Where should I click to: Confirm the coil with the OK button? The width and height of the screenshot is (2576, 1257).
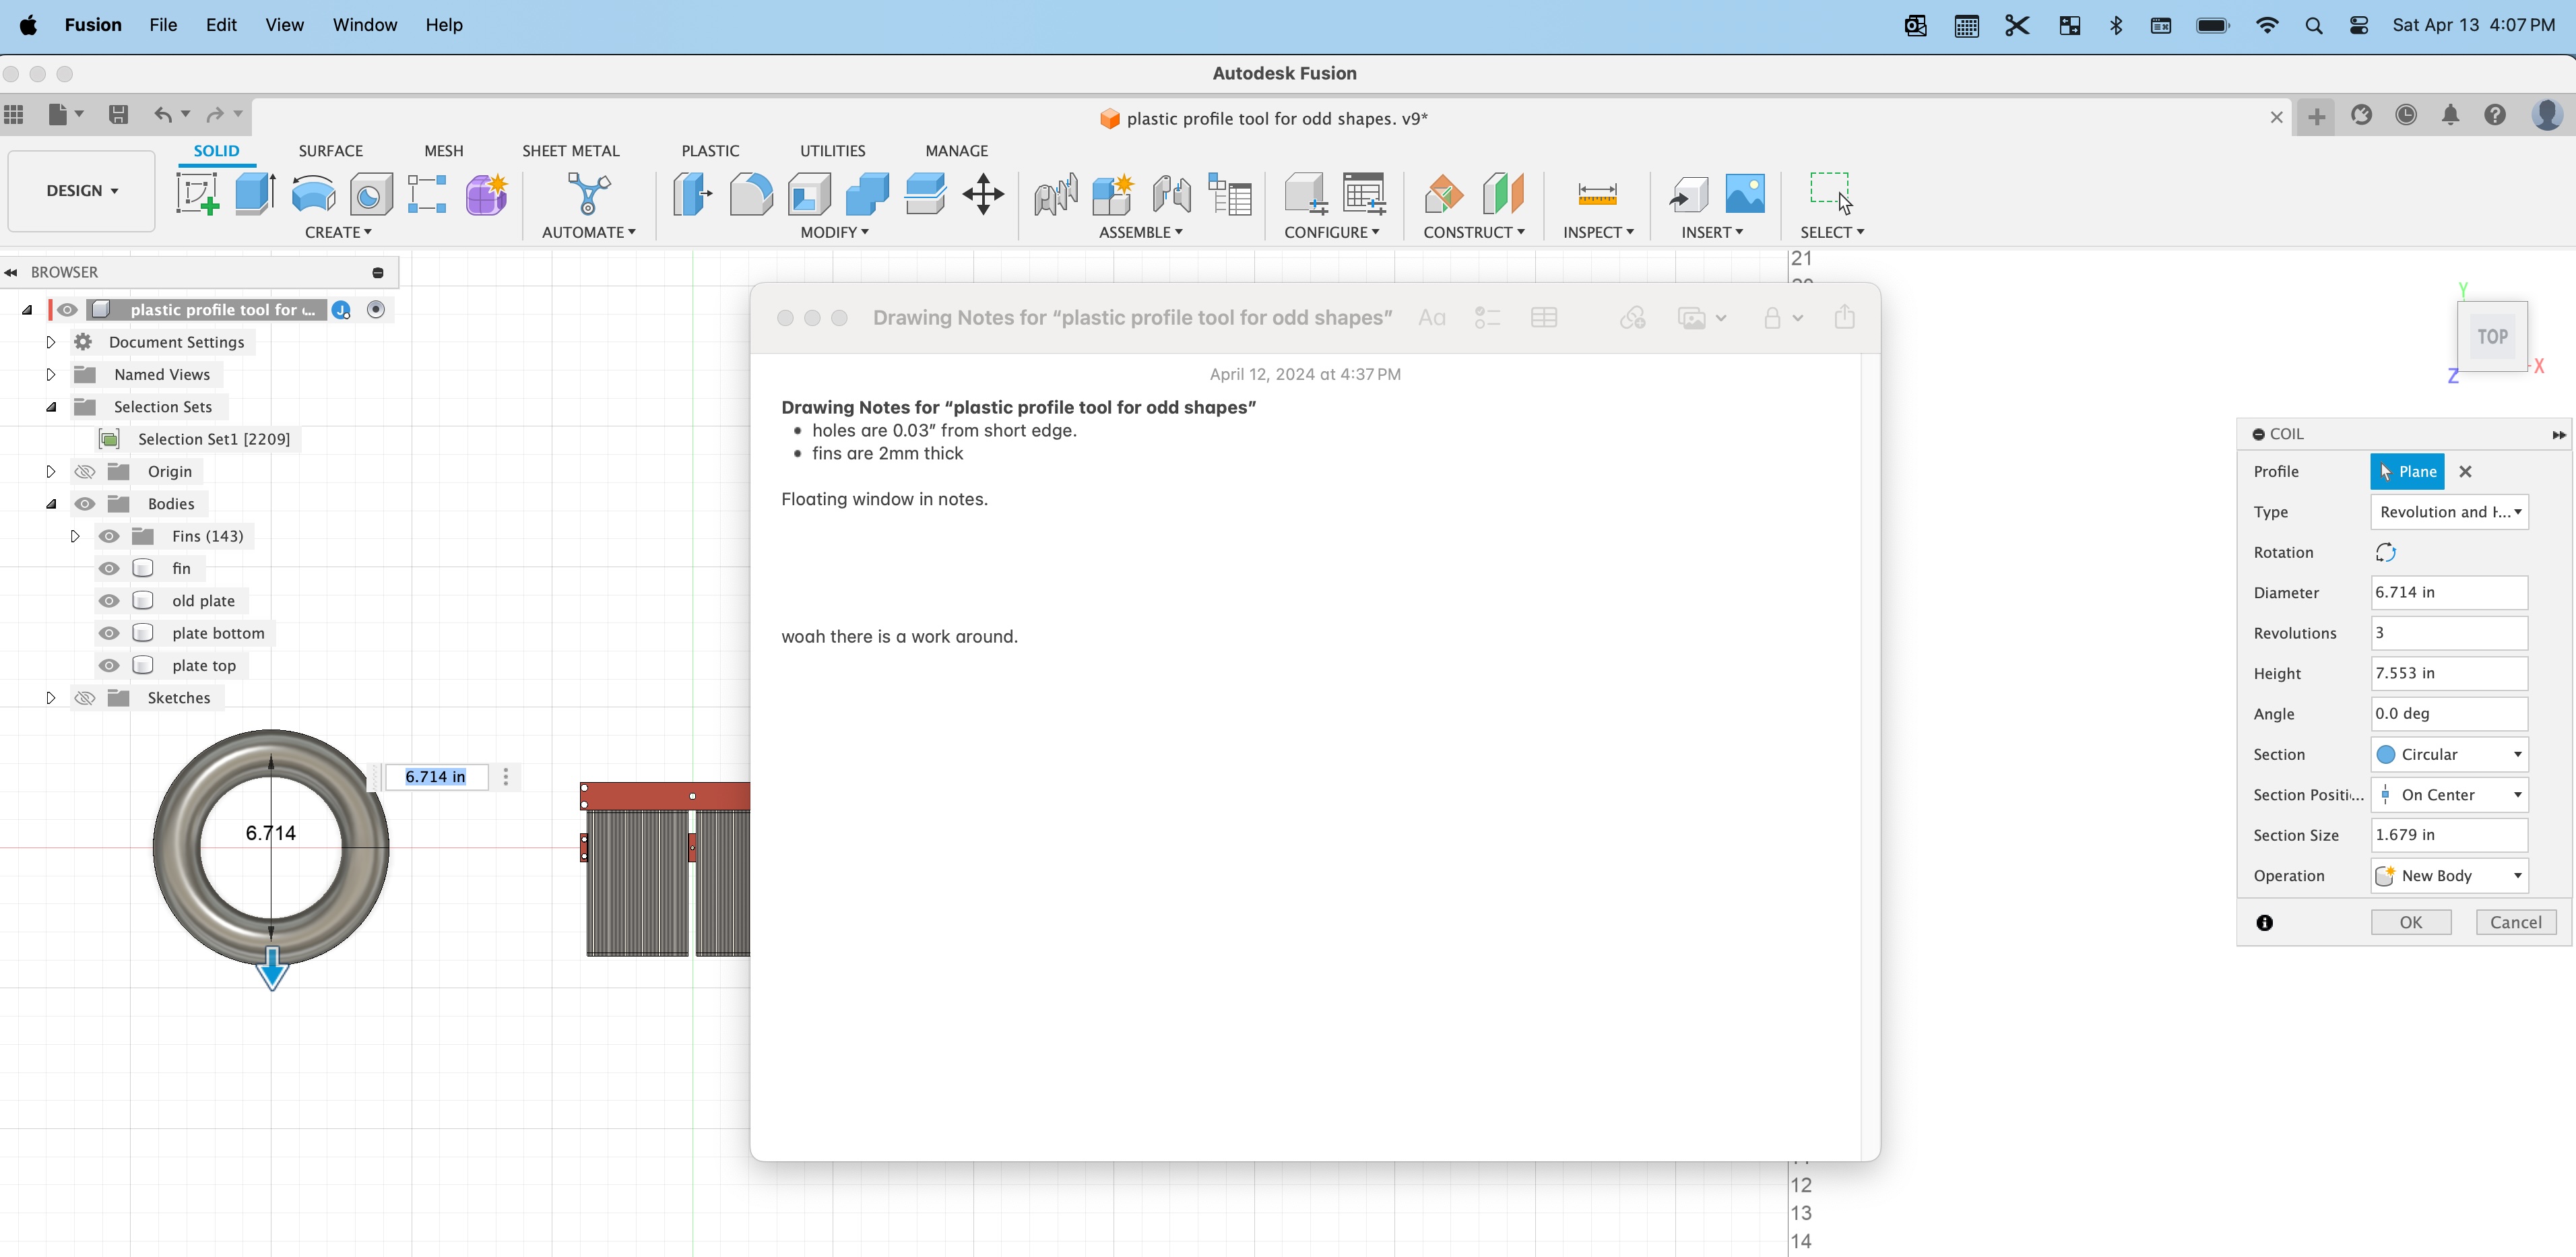tap(2410, 922)
